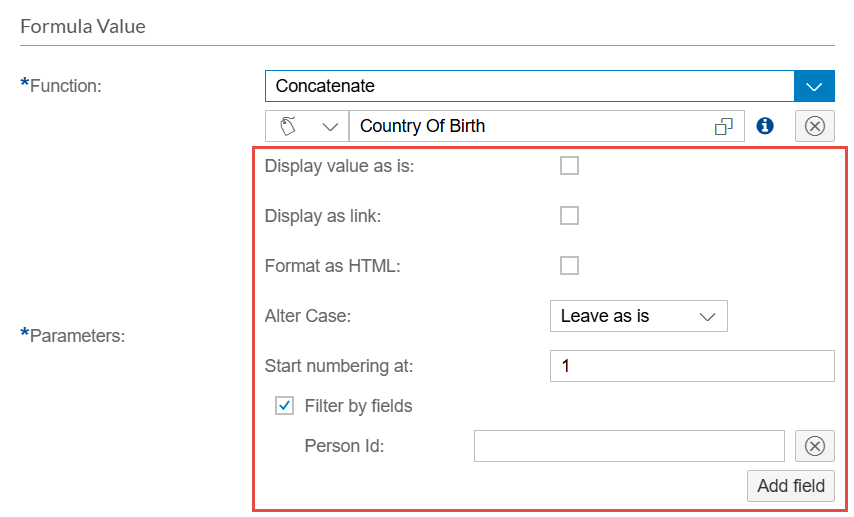Tick the Format as HTML checkbox
Image resolution: width=854 pixels, height=517 pixels.
(569, 266)
